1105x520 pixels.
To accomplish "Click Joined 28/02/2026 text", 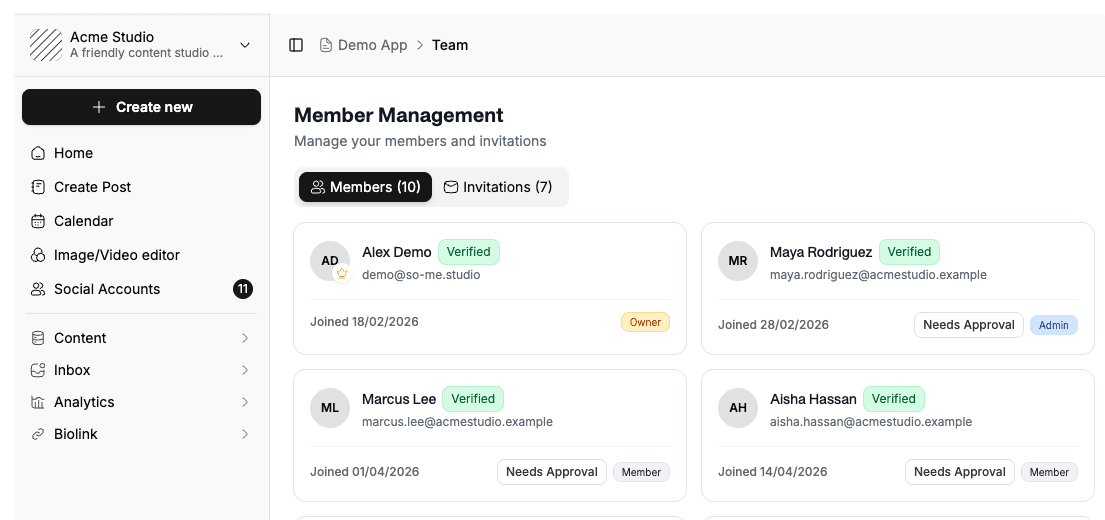I will coord(773,325).
